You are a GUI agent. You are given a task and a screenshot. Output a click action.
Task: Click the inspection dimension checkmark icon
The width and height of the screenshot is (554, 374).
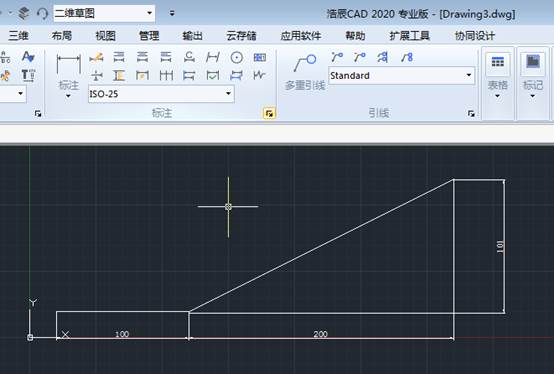[x=213, y=75]
